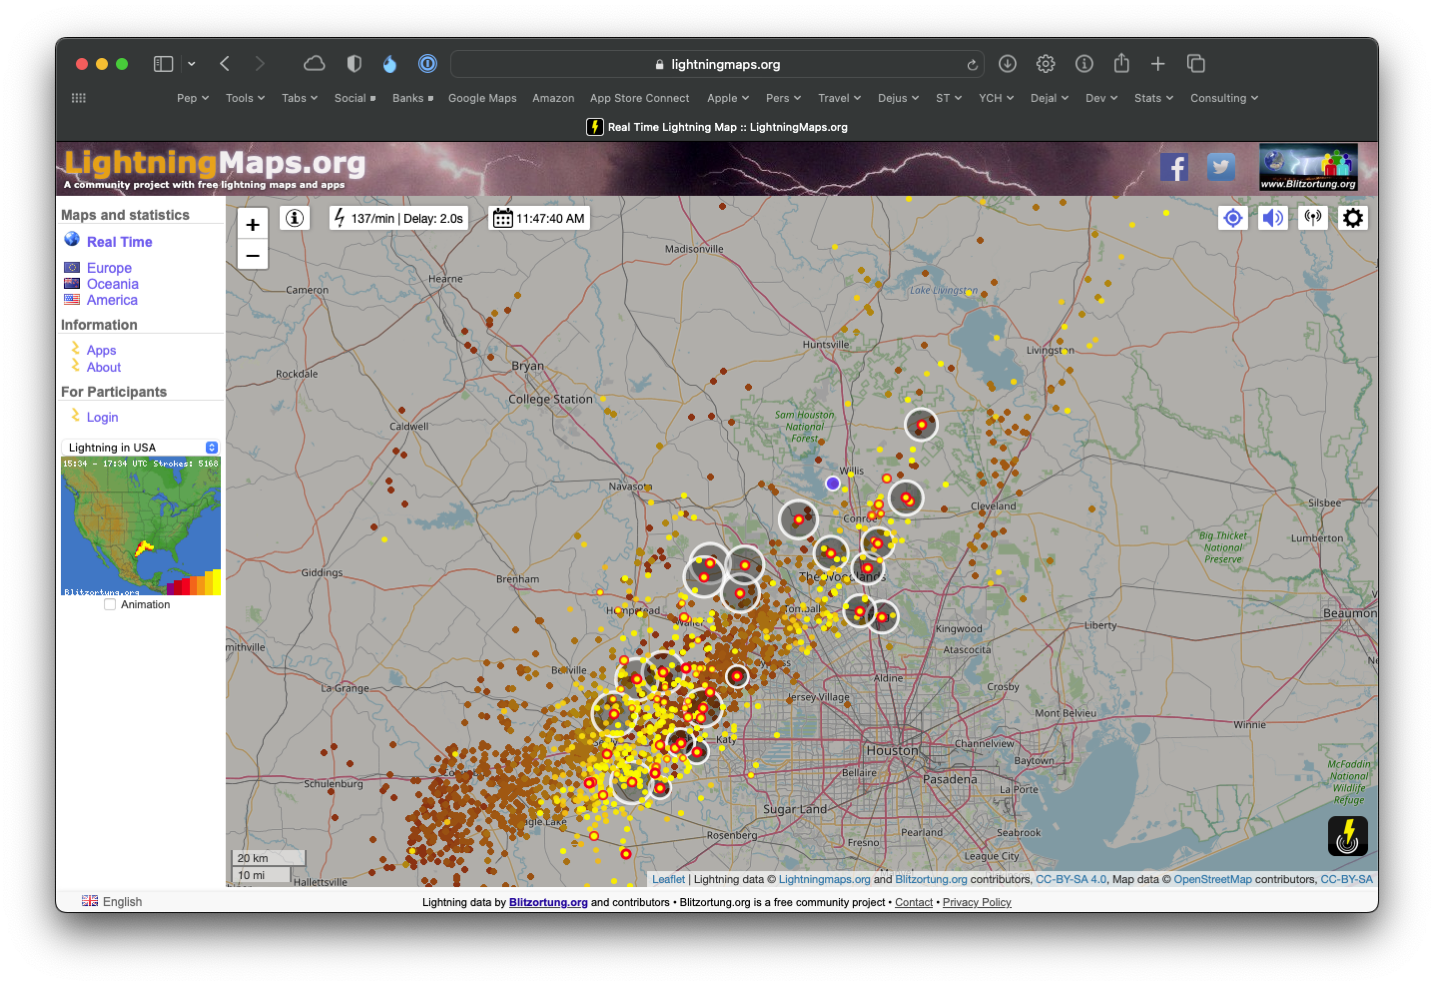
Task: Open the Oceania map link
Action: [112, 284]
